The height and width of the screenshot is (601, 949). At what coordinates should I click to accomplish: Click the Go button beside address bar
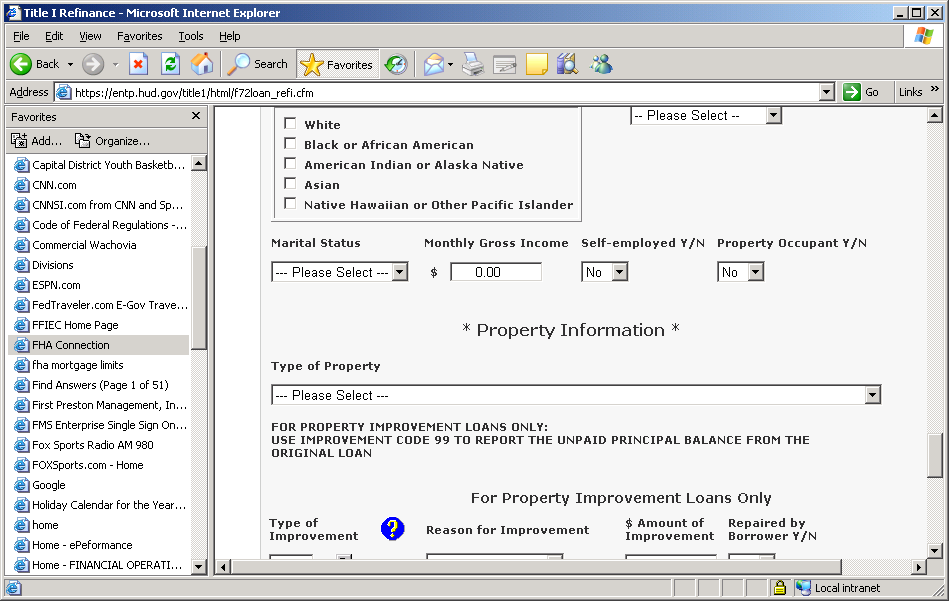tap(862, 92)
